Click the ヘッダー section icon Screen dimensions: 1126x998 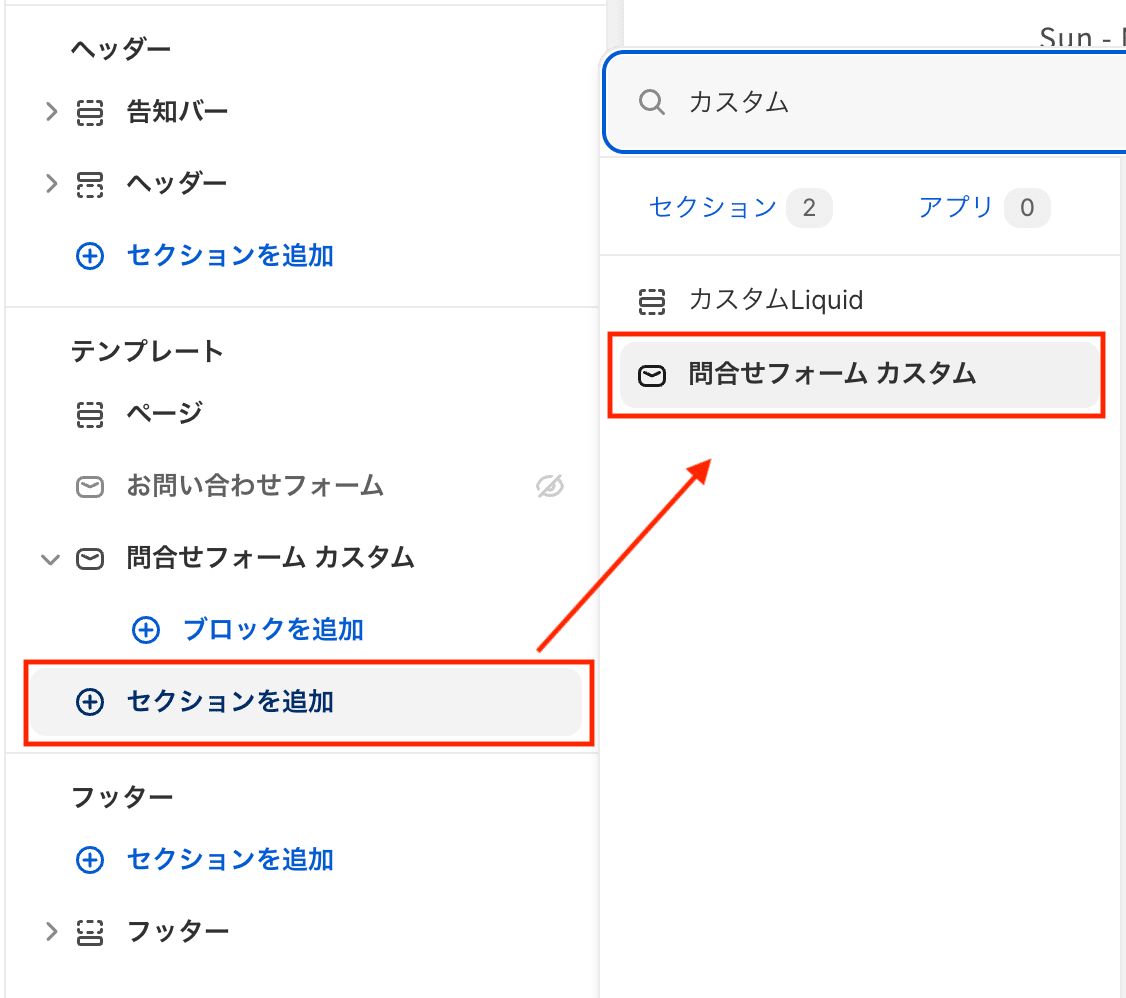(x=91, y=183)
